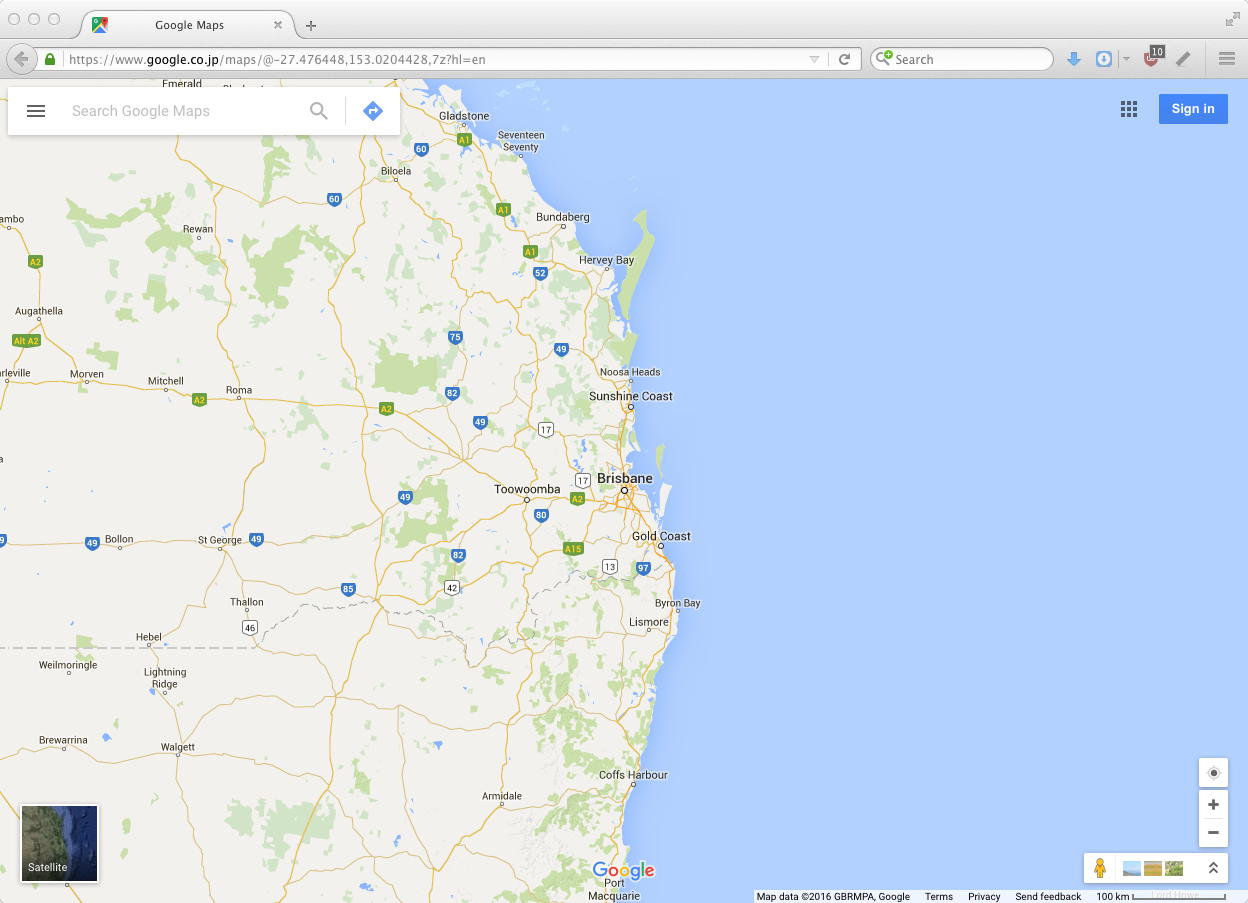Open the third photo thumbnail in imagery strip
1248x903 pixels.
(1174, 868)
